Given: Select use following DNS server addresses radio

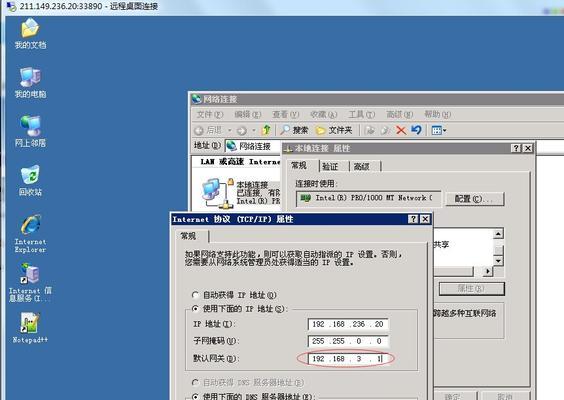Looking at the screenshot, I should [x=195, y=396].
